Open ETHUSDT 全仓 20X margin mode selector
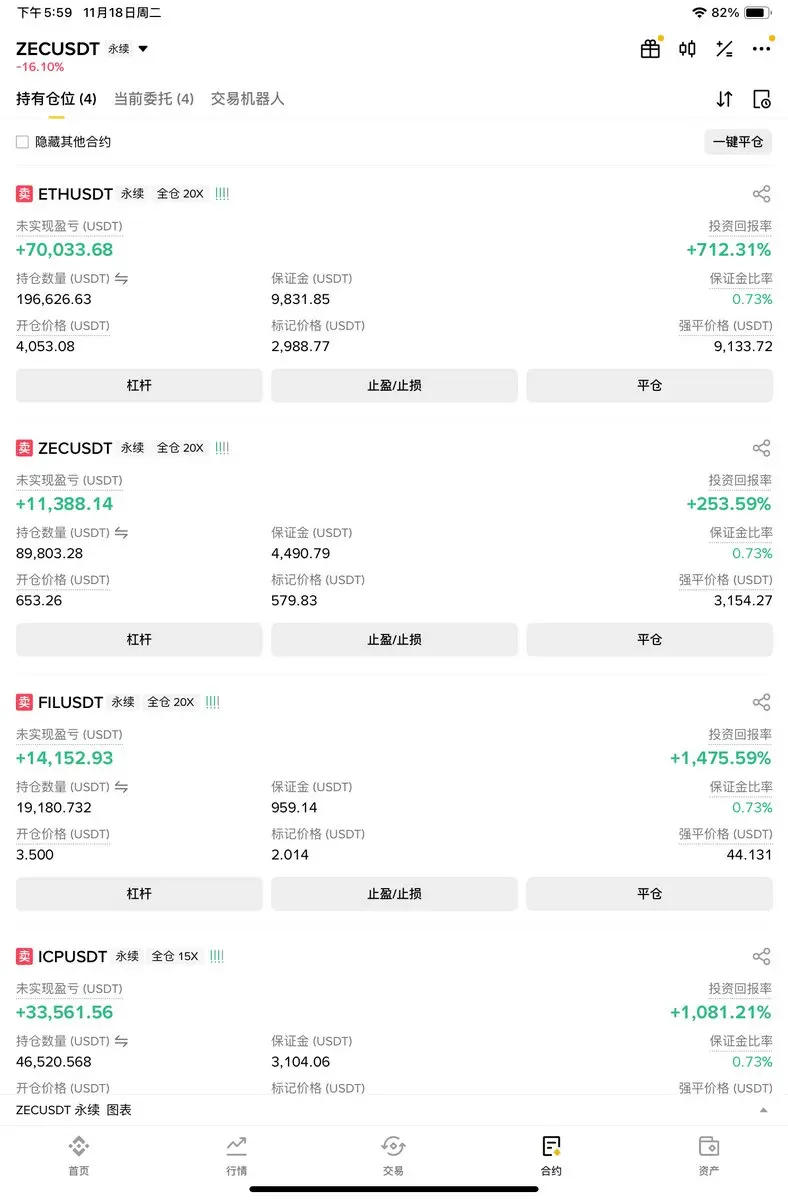Screen dimensions: 788x1200 point(180,194)
